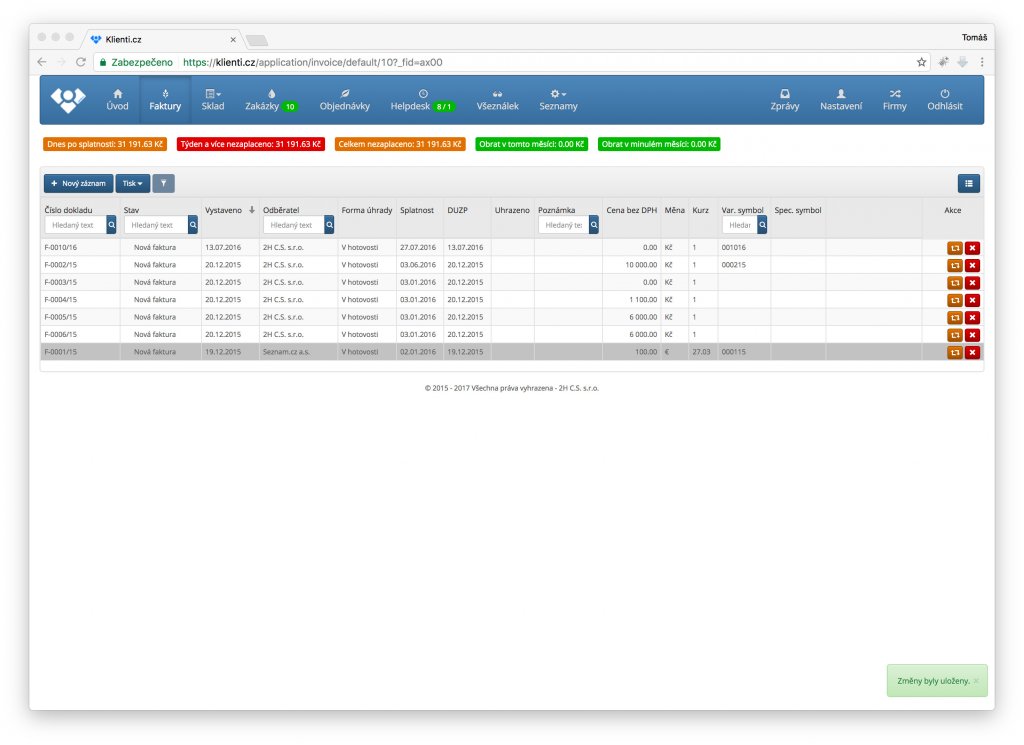
Task: Expand the Seznamy dropdown menu
Action: pos(558,99)
